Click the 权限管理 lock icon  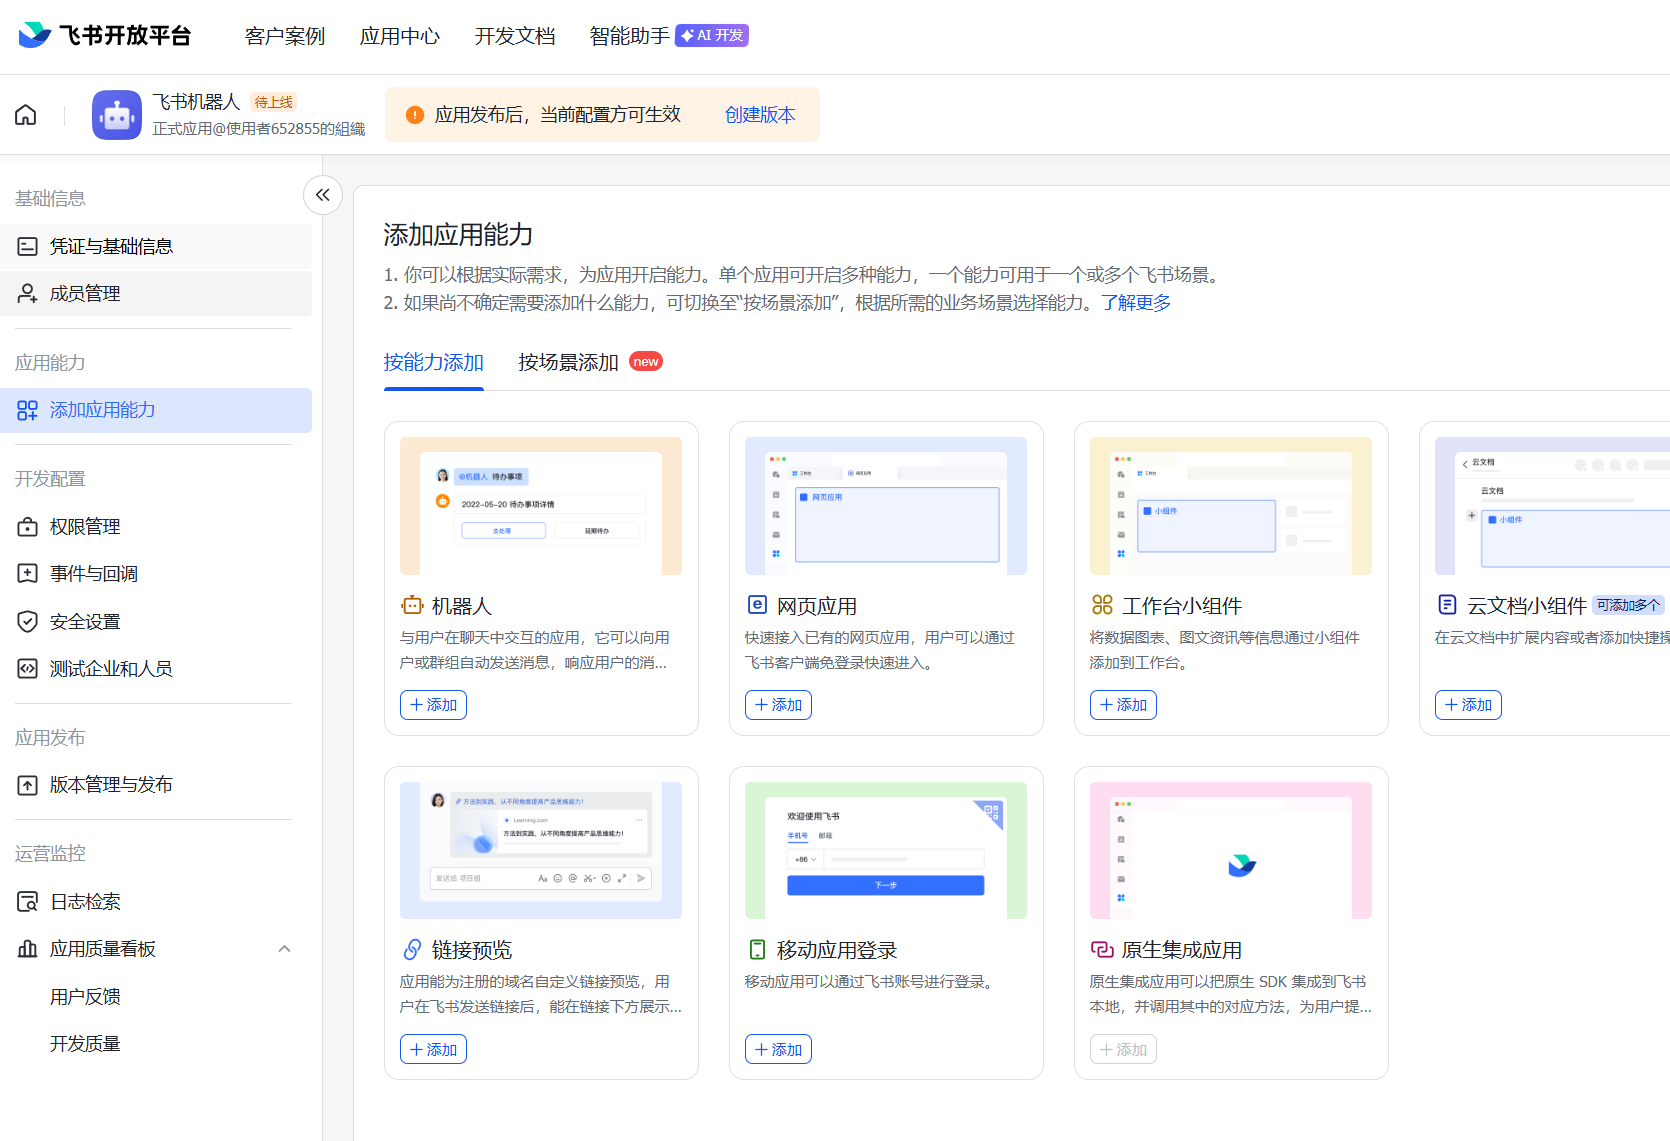[x=28, y=527]
